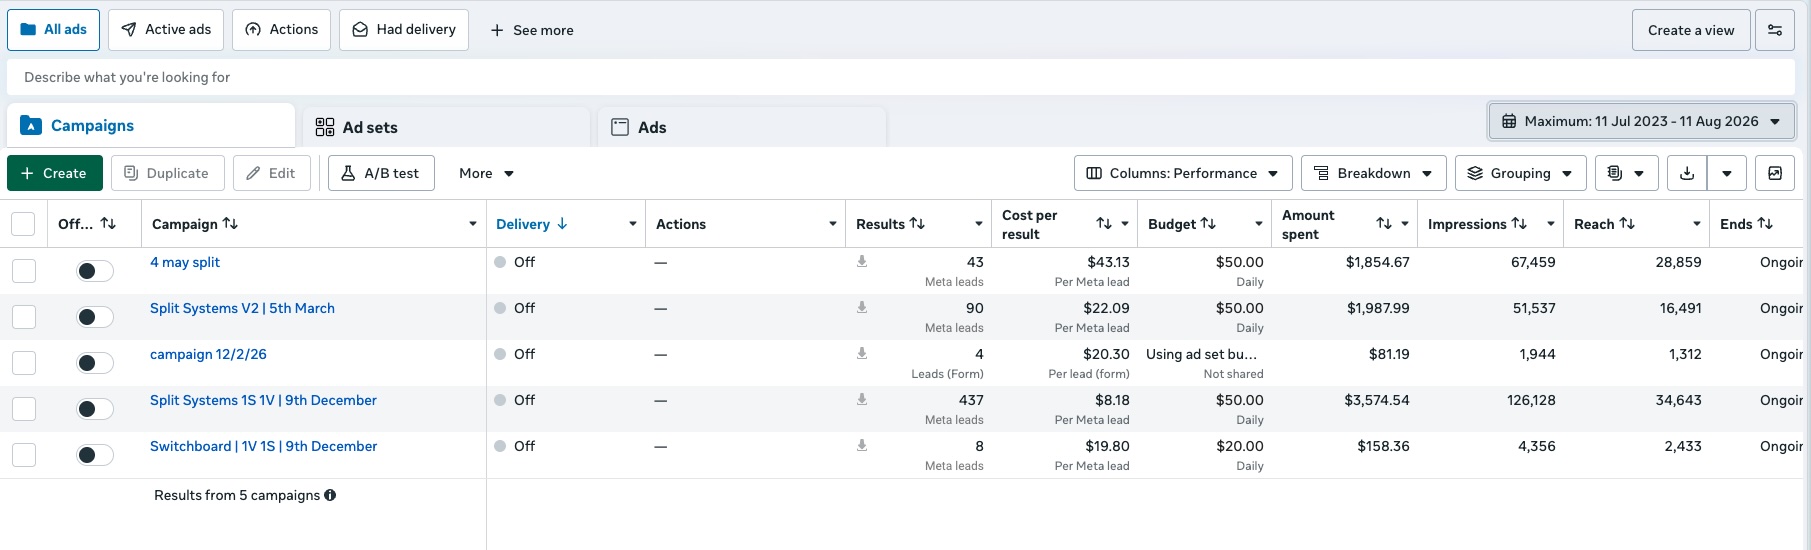Click Create a view button
Image resolution: width=1811 pixels, height=550 pixels.
[x=1691, y=30]
